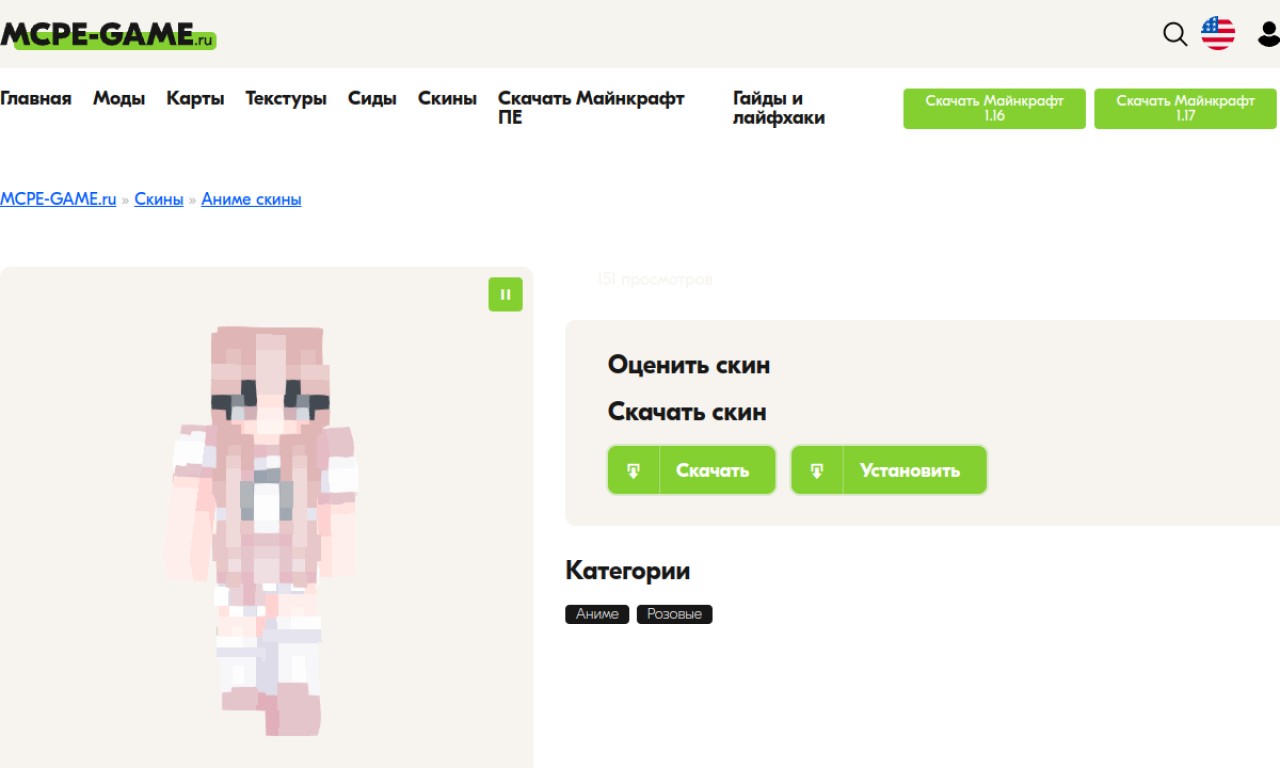Viewport: 1280px width, 768px height.
Task: Open the Сиды menu section
Action: (372, 98)
